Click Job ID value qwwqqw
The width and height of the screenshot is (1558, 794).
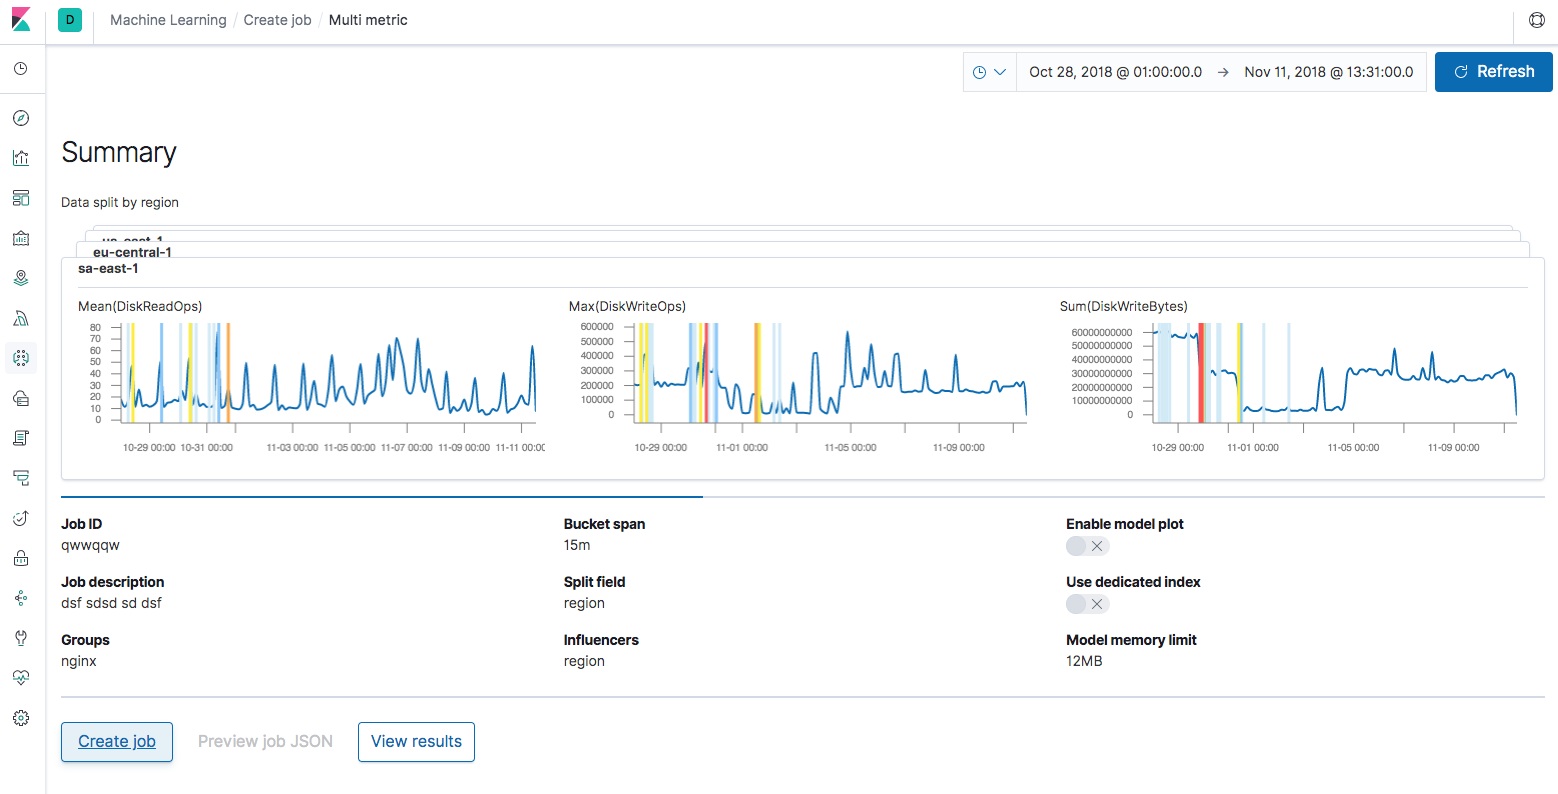click(x=90, y=546)
